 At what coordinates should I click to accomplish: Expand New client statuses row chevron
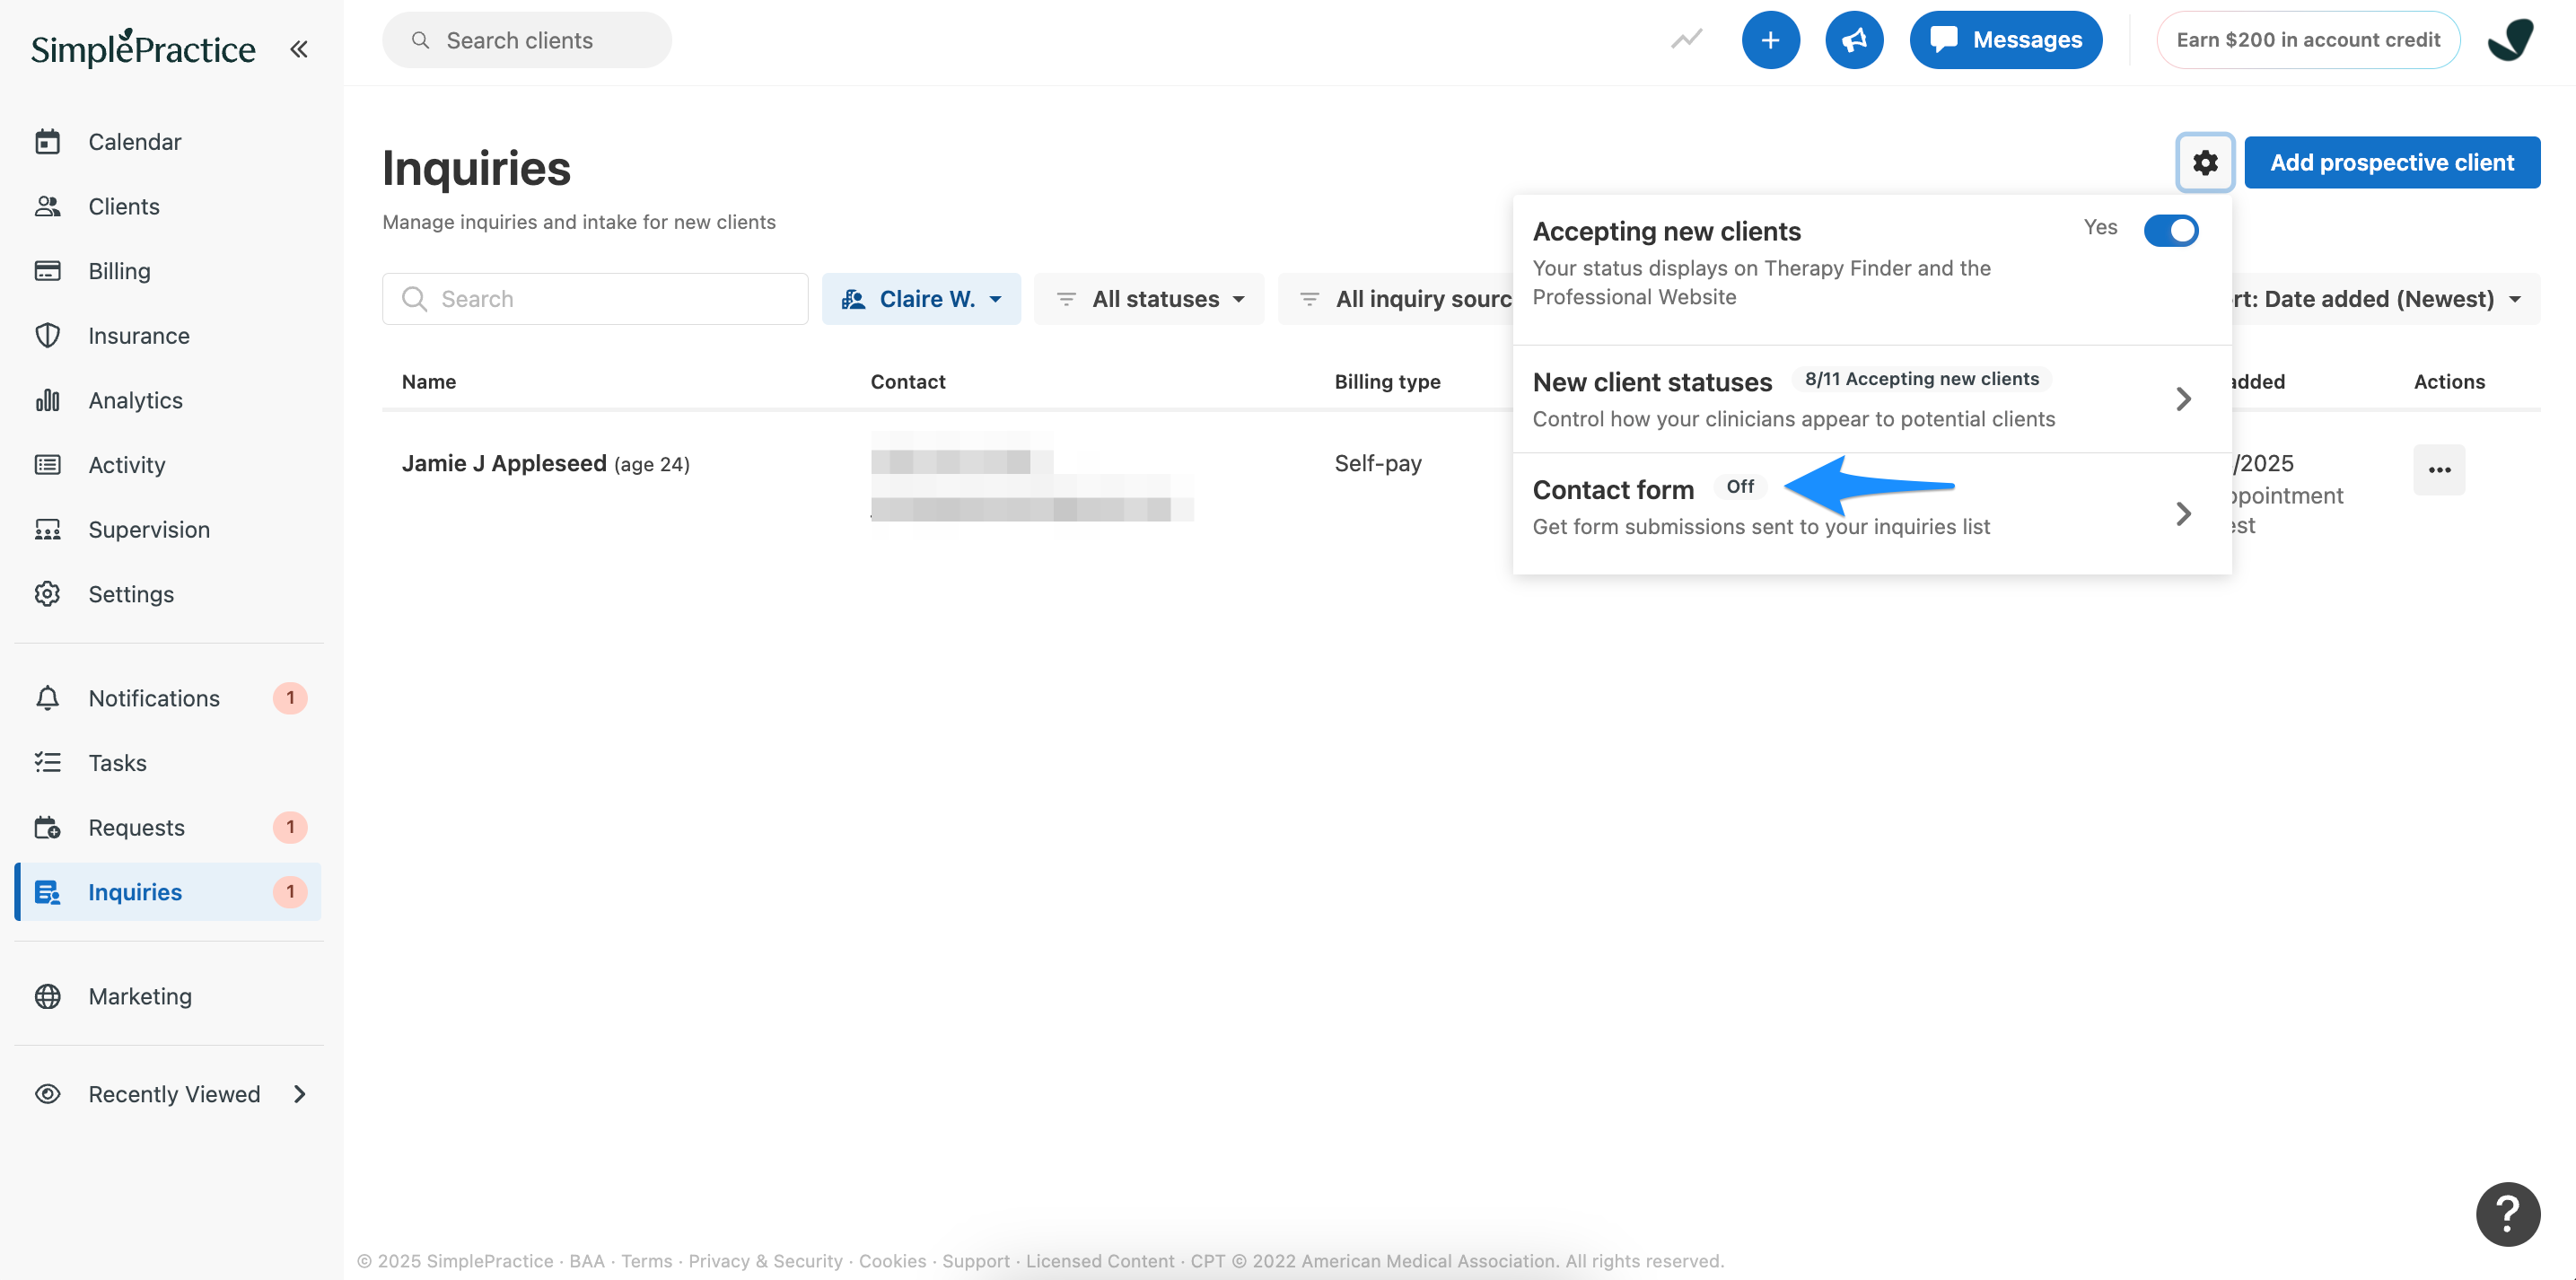pyautogui.click(x=2183, y=399)
